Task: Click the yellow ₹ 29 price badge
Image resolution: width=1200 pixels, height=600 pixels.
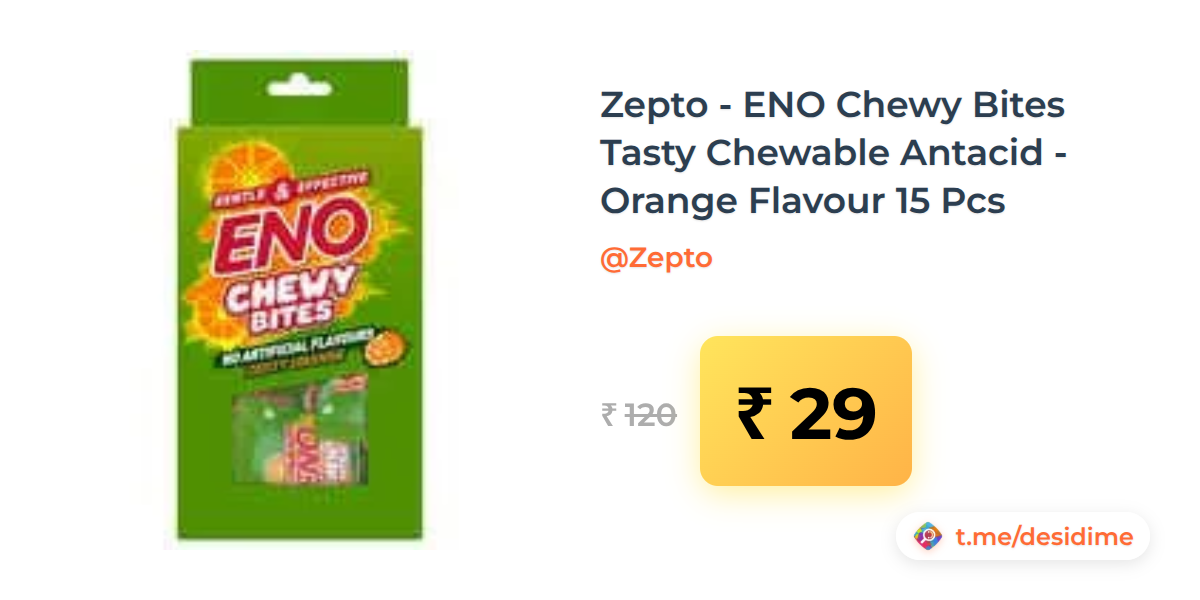Action: tap(806, 411)
